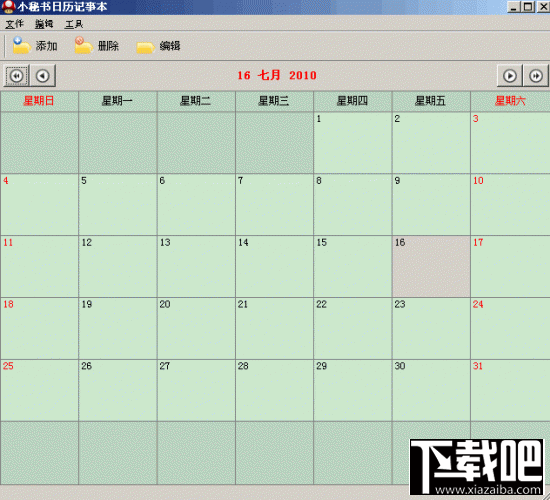
Task: Click the mushroom app icon in the title bar
Action: pos(8,7)
